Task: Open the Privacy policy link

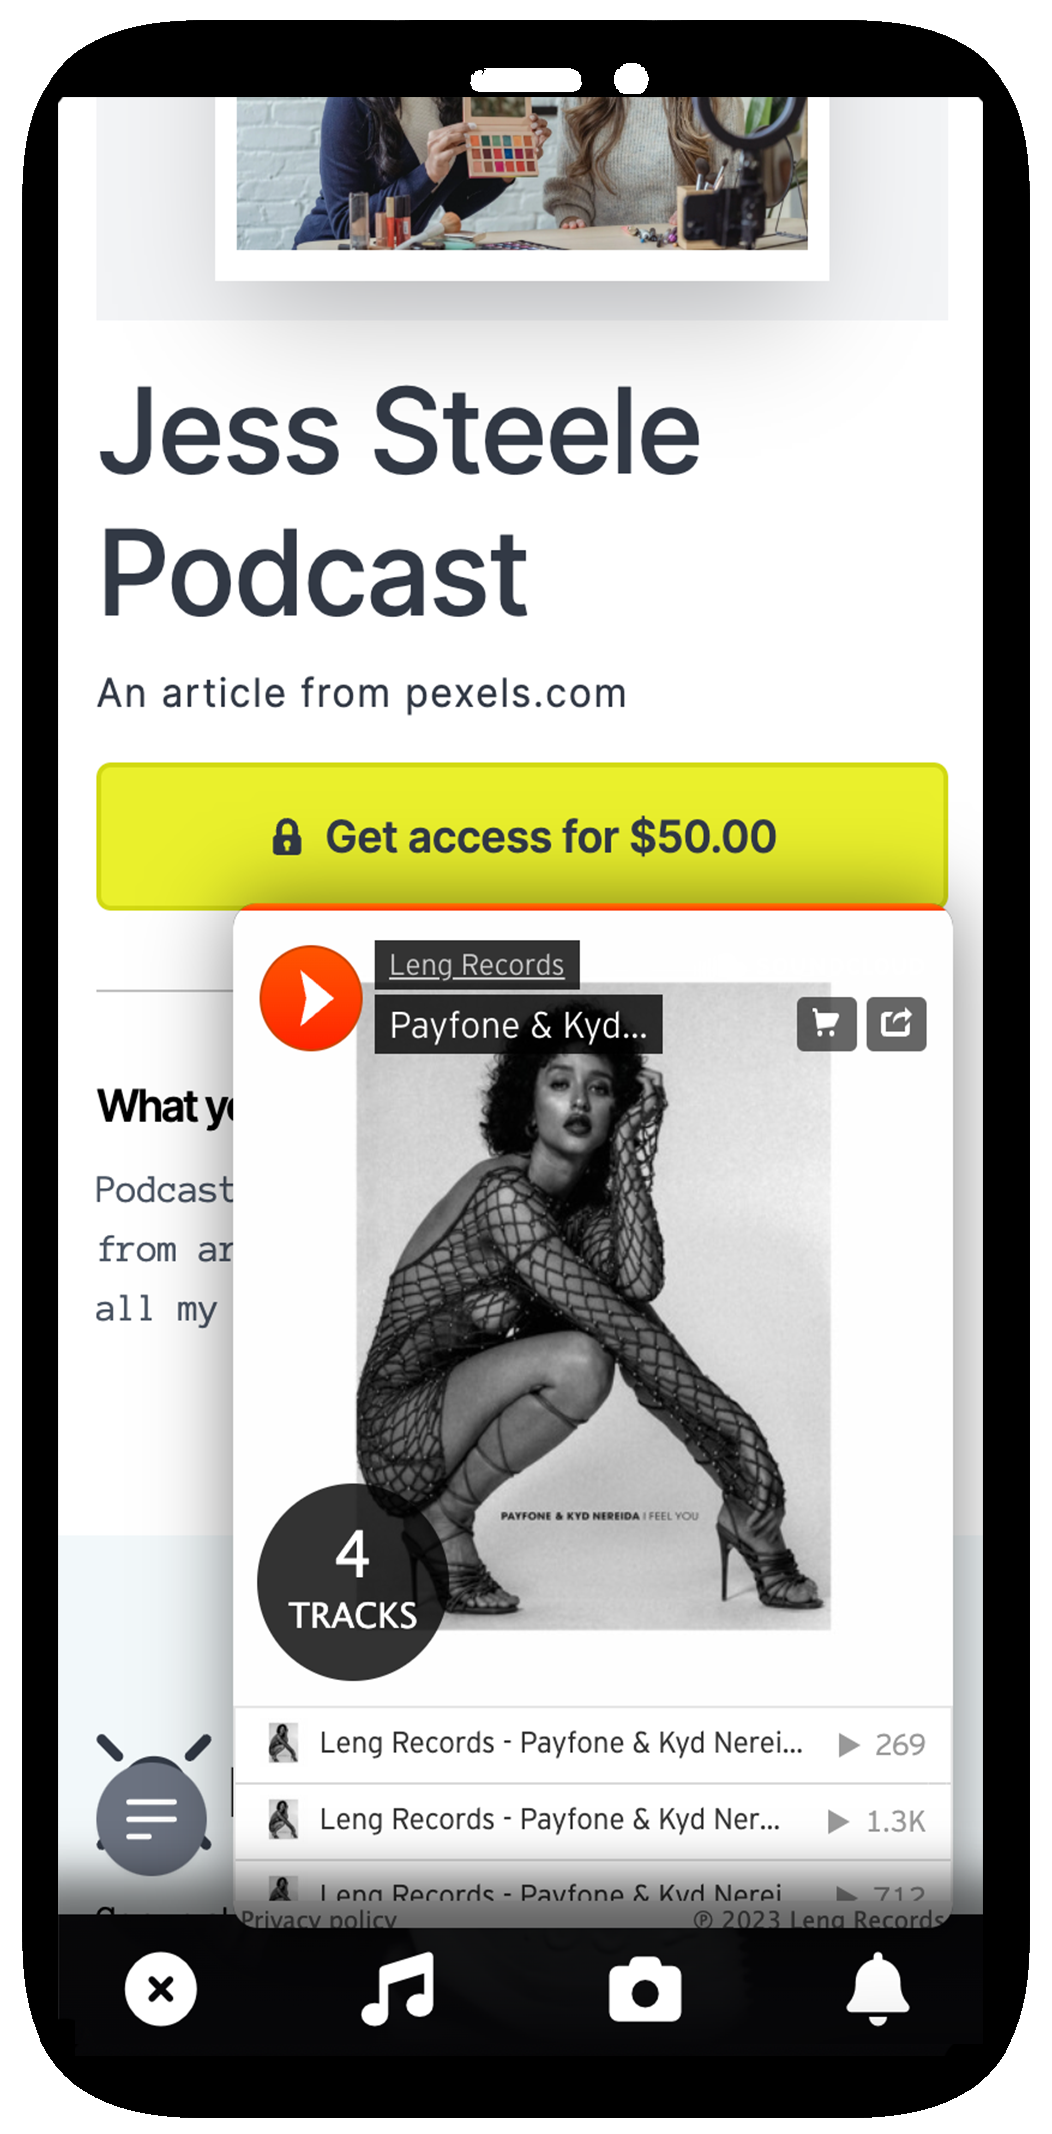Action: 319,1920
